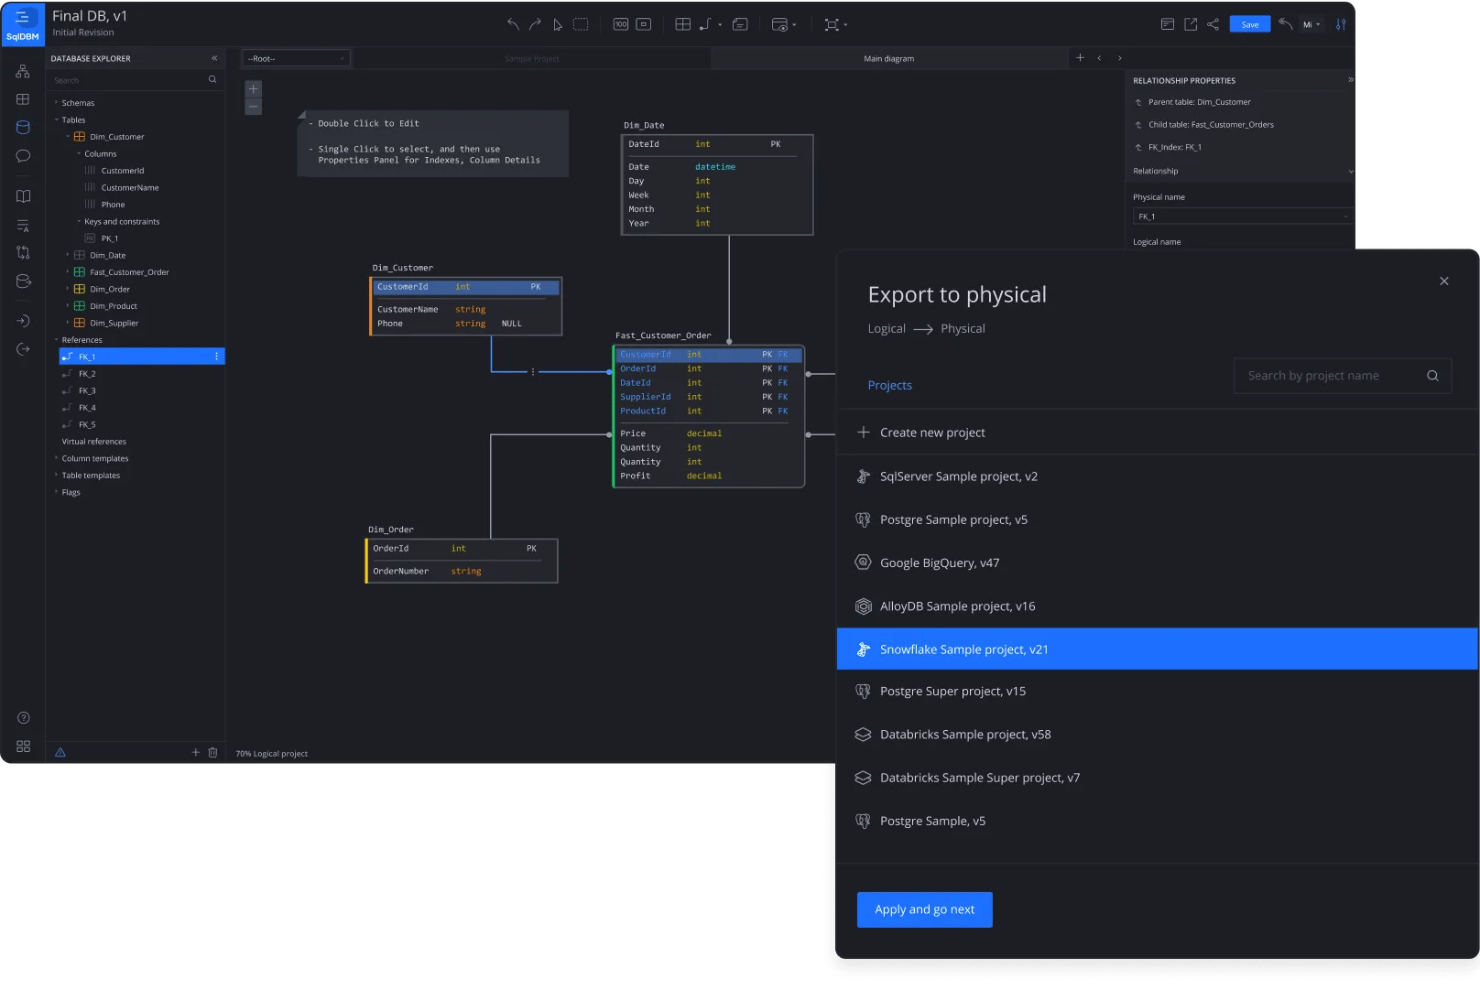The width and height of the screenshot is (1480, 987).
Task: Open the tables grid sidebar icon
Action: [x=23, y=99]
